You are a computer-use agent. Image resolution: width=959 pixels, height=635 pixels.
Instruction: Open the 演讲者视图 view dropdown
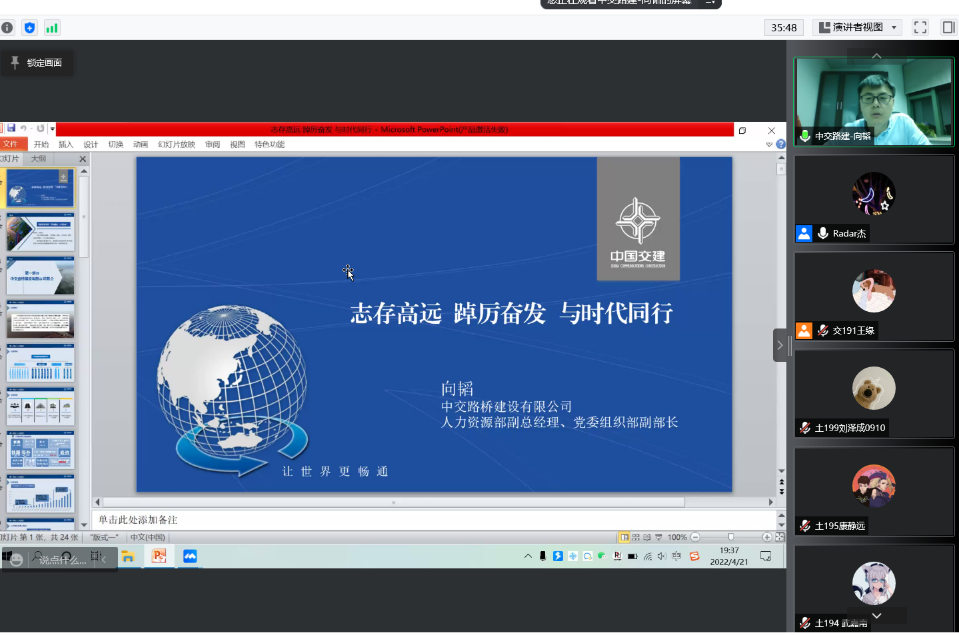[x=857, y=27]
